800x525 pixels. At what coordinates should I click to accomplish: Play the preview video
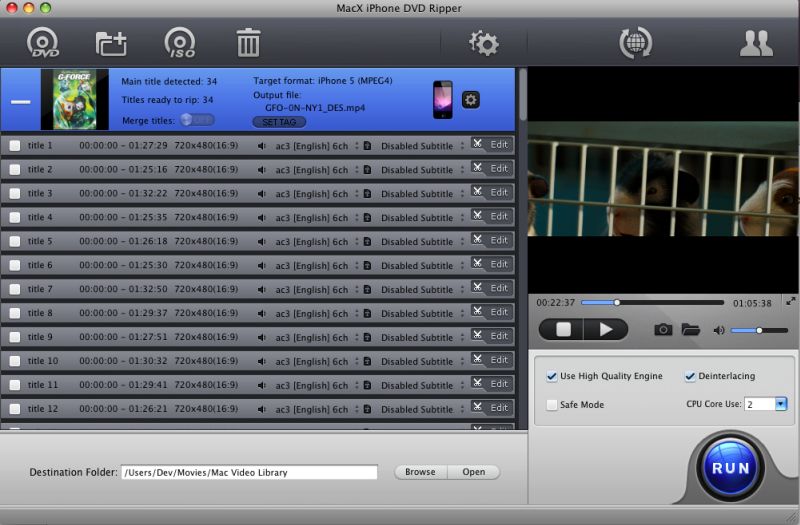point(606,330)
